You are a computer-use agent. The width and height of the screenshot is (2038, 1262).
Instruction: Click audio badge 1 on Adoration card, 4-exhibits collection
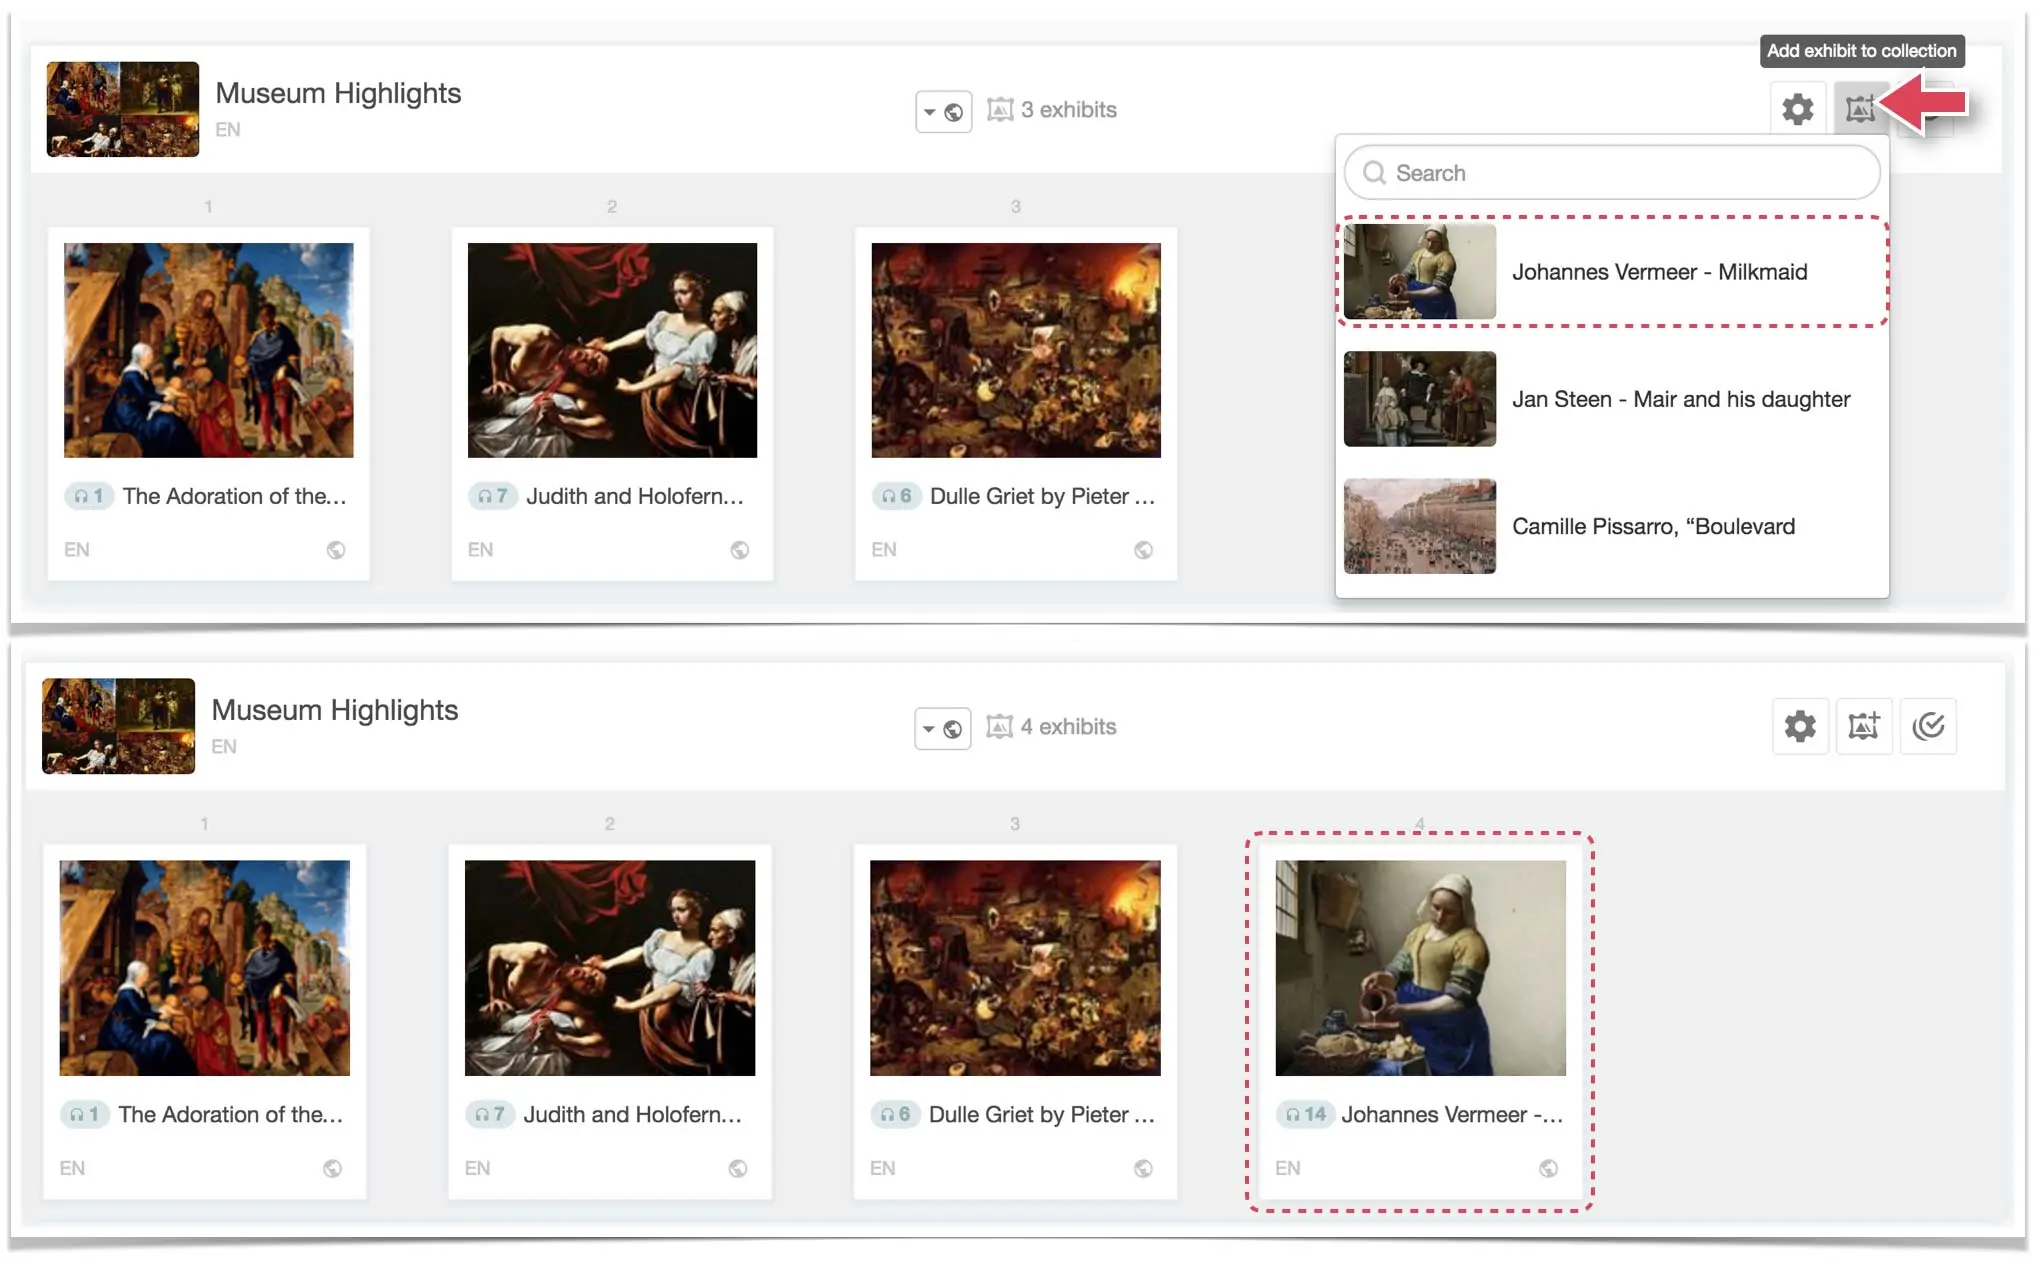pos(85,1114)
